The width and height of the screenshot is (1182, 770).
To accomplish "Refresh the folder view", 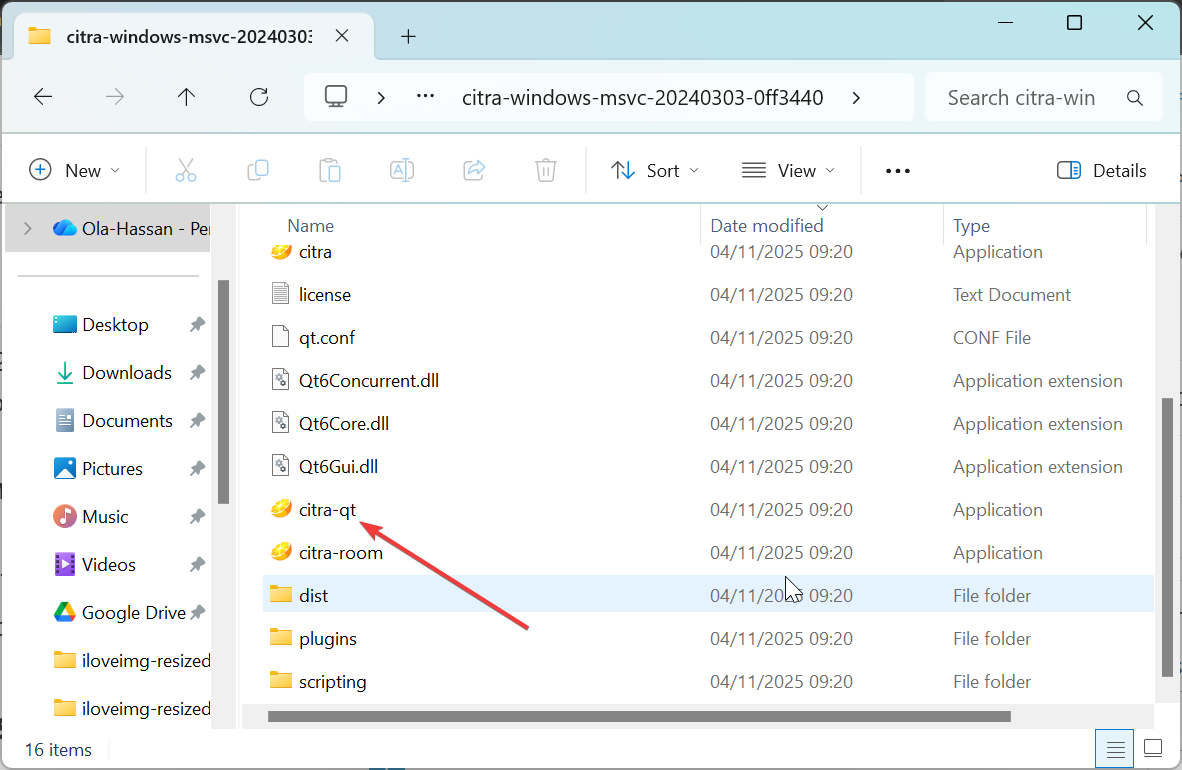I will click(x=259, y=97).
